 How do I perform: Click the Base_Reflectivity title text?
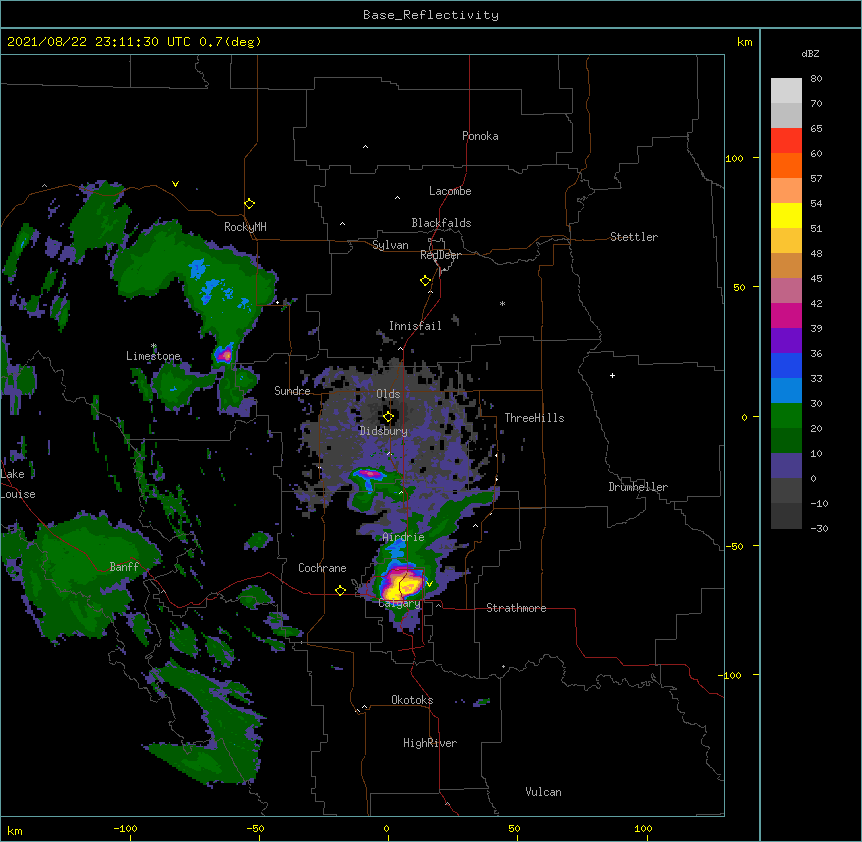coord(431,15)
